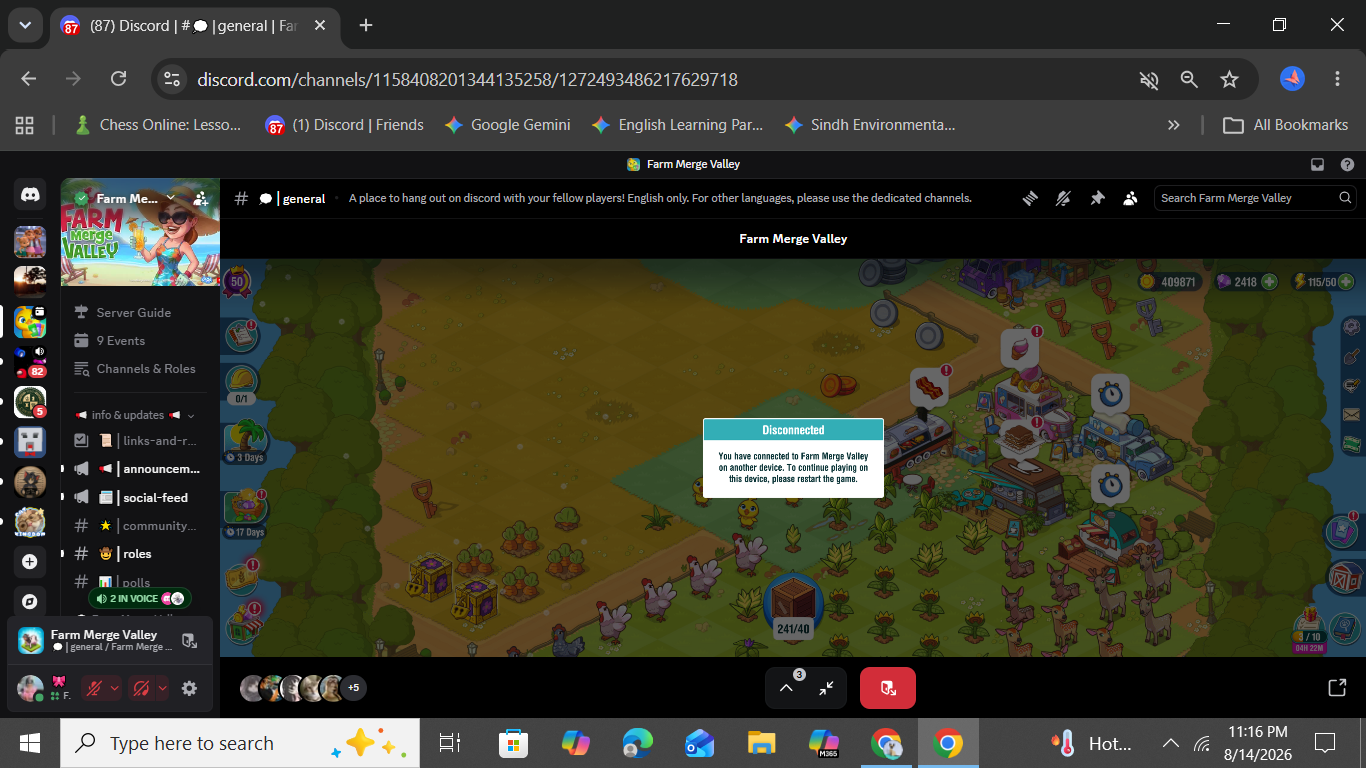The height and width of the screenshot is (768, 1366).
Task: Open Chrome three-dot menu
Action: [1338, 79]
